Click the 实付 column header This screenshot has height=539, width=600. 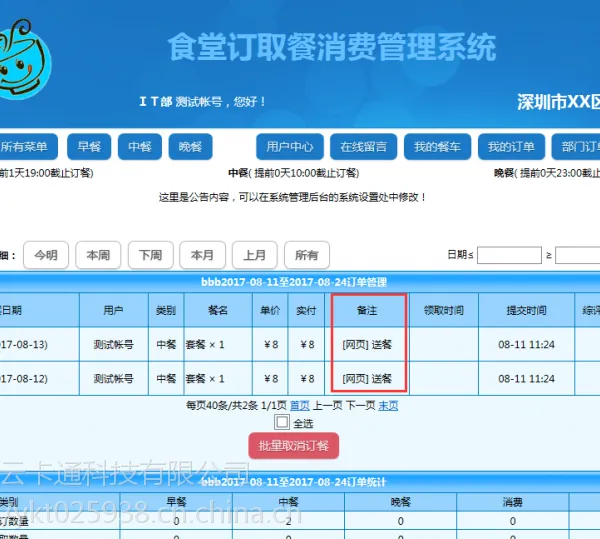306,310
